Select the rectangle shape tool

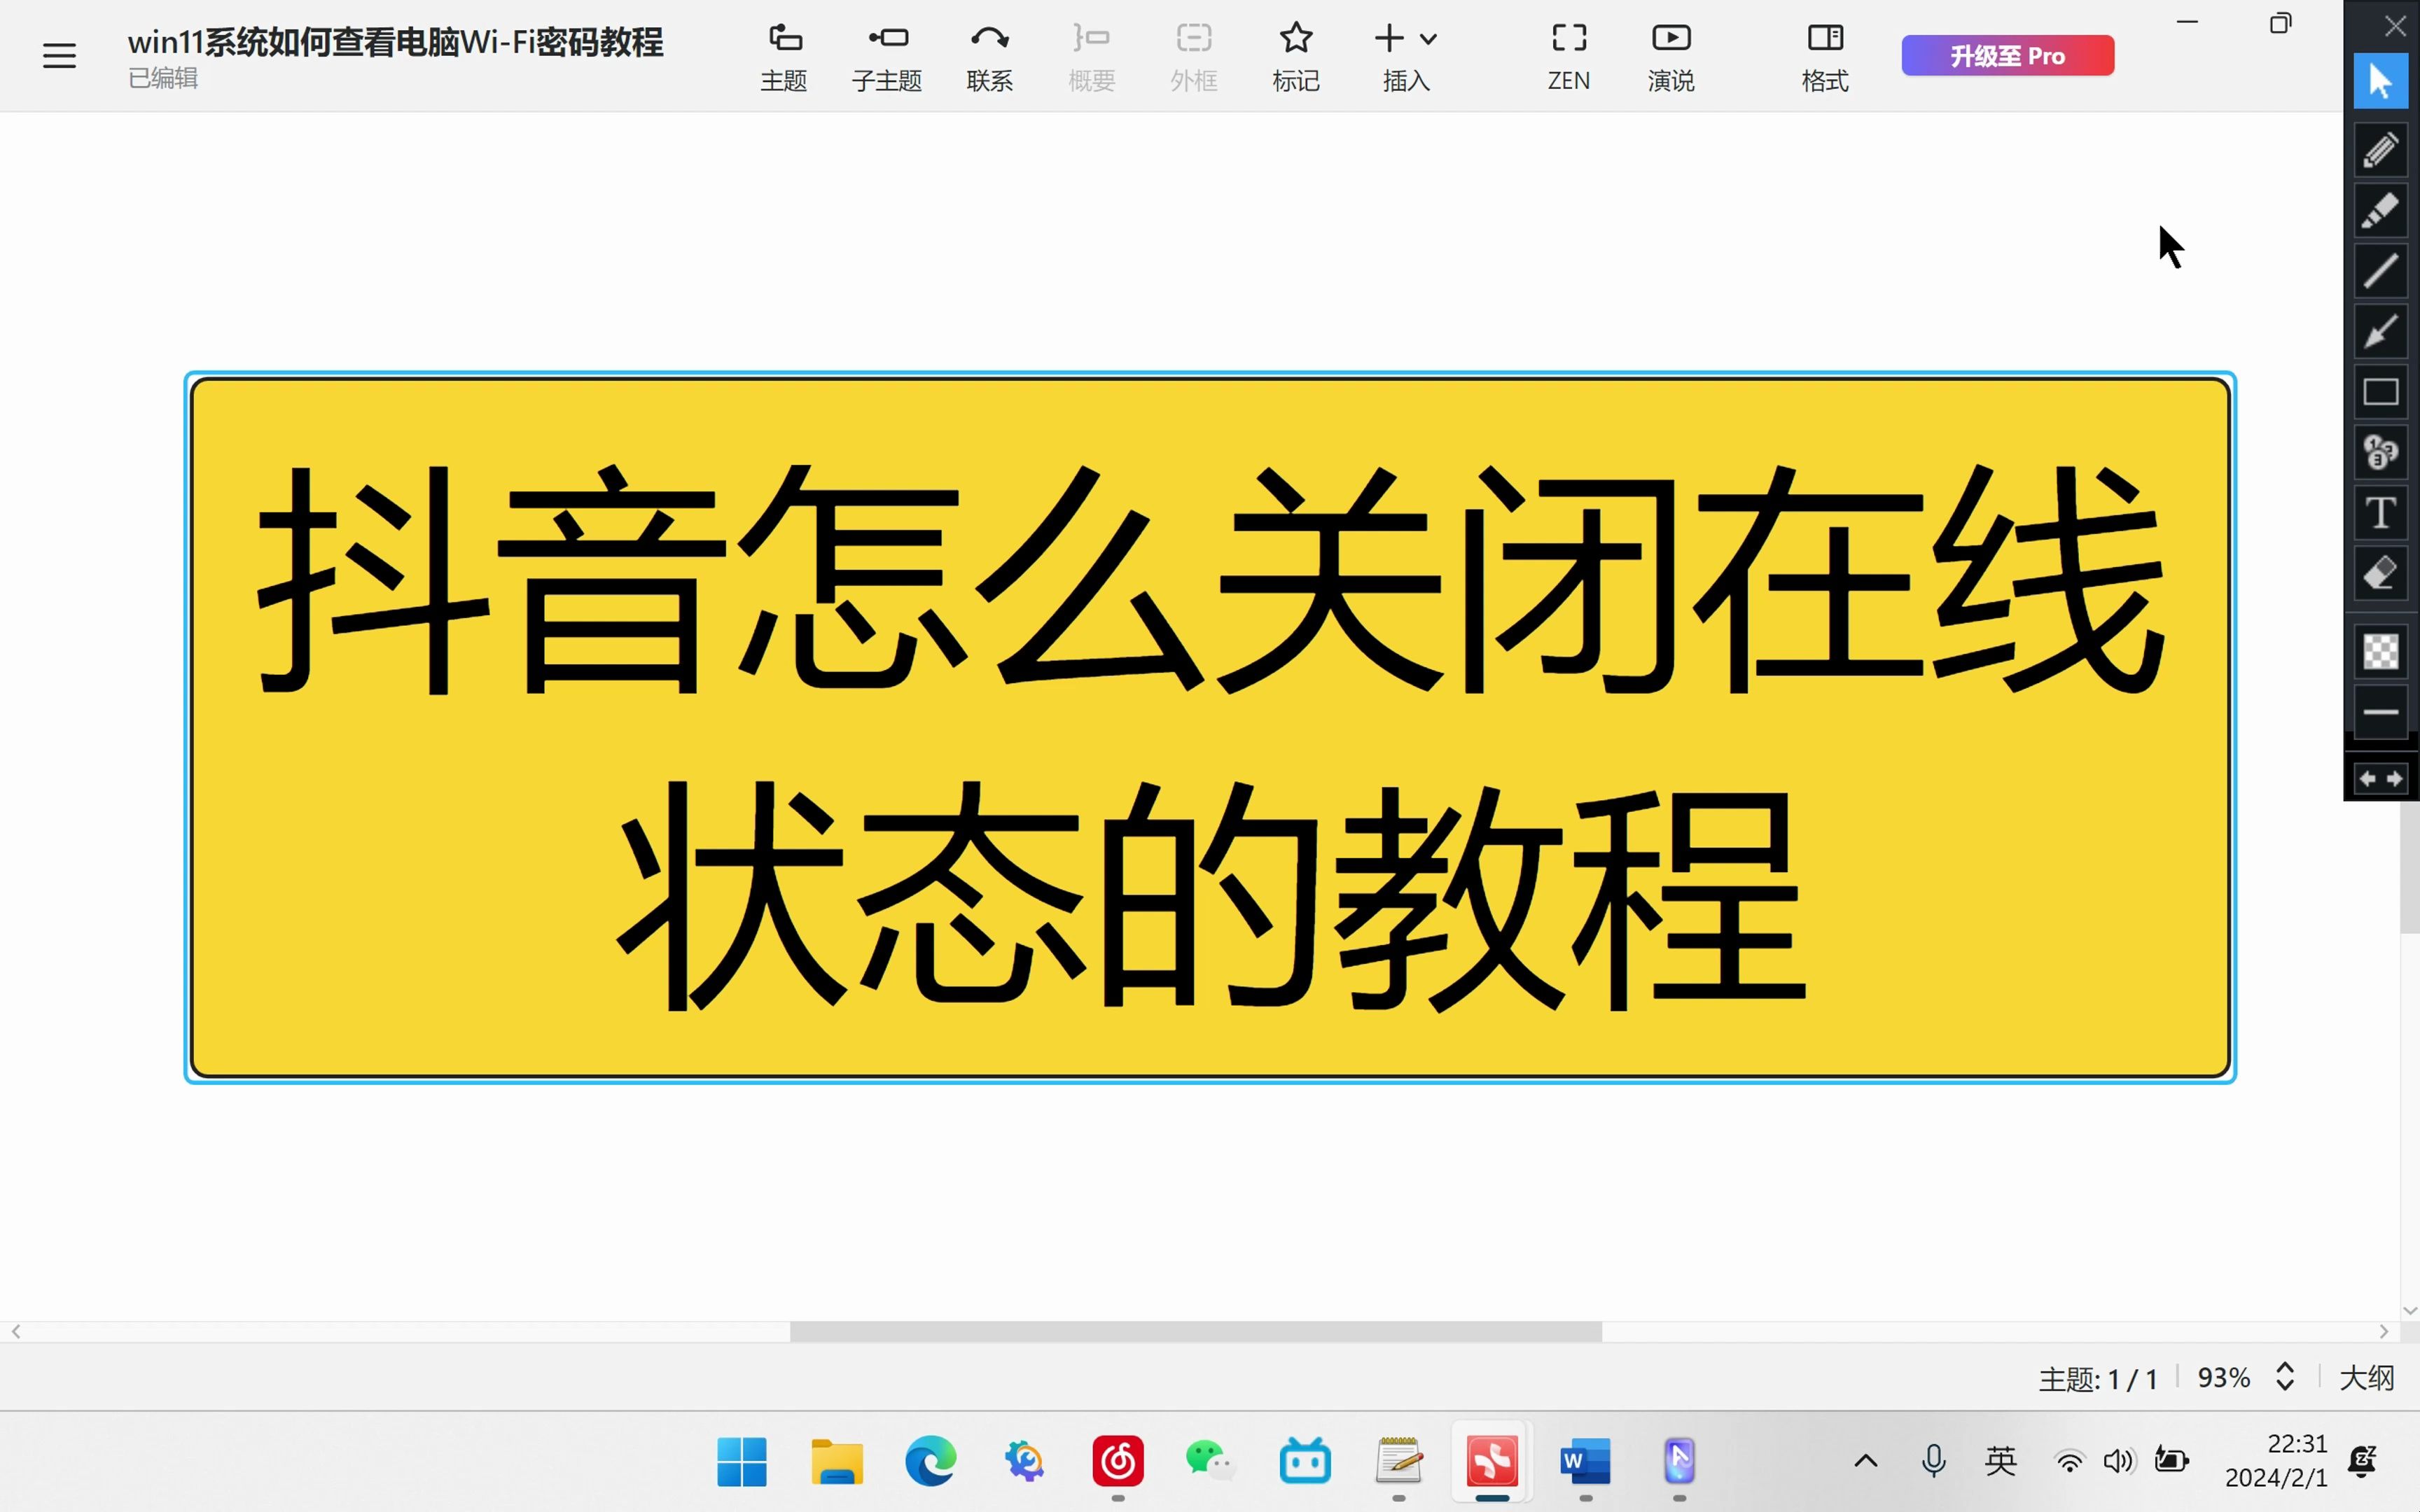pos(2380,392)
